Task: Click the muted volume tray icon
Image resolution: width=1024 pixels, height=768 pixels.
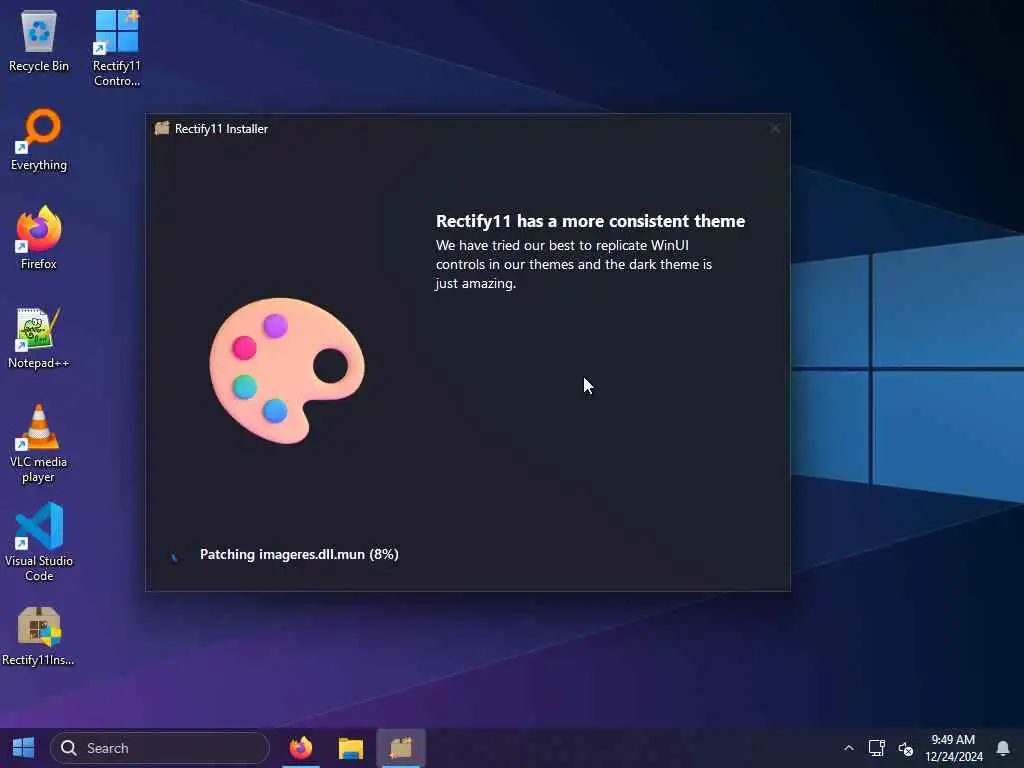Action: [x=905, y=748]
